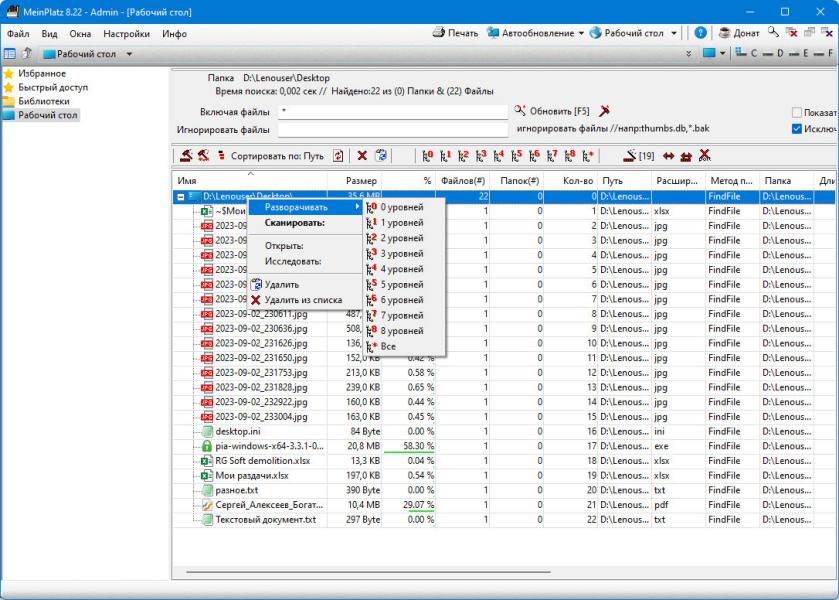Click the [19] cleanup toolbar icon
Image resolution: width=839 pixels, height=600 pixels.
[x=638, y=156]
